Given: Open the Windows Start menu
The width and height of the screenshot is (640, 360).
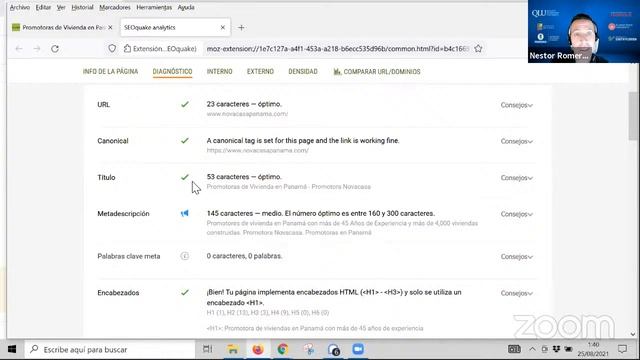Looking at the screenshot, I should coord(12,349).
